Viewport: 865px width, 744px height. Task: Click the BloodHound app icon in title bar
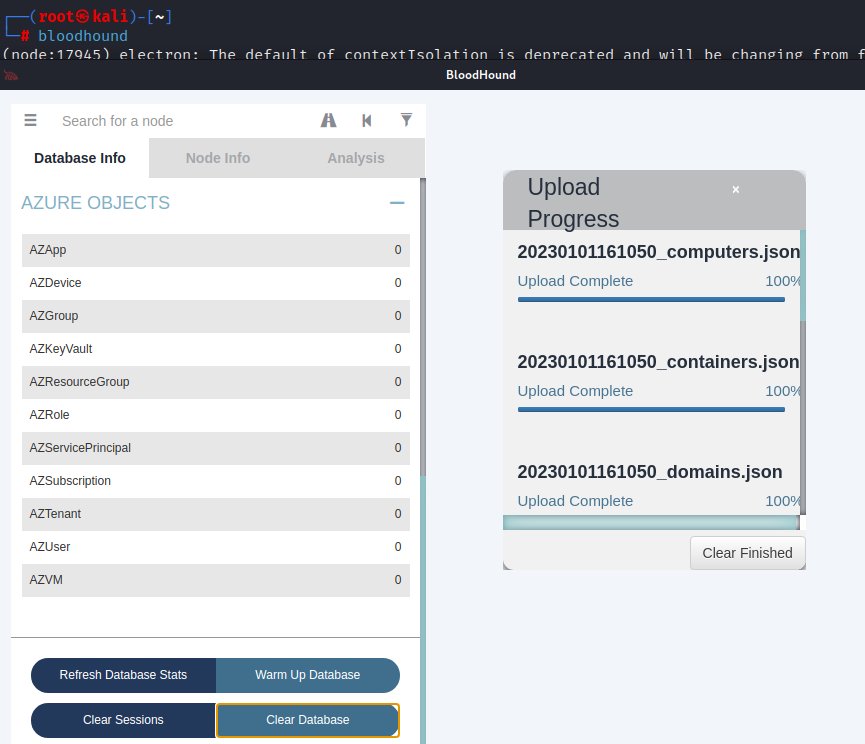click(10, 75)
